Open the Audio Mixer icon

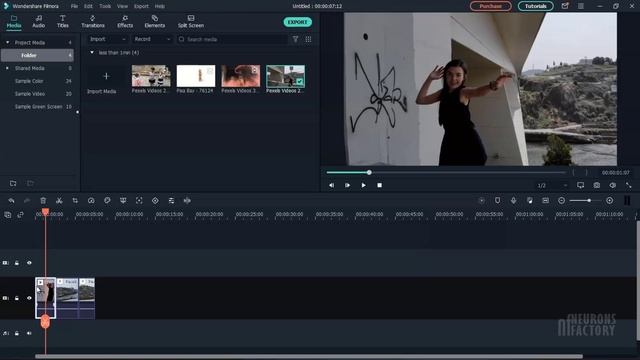click(529, 200)
